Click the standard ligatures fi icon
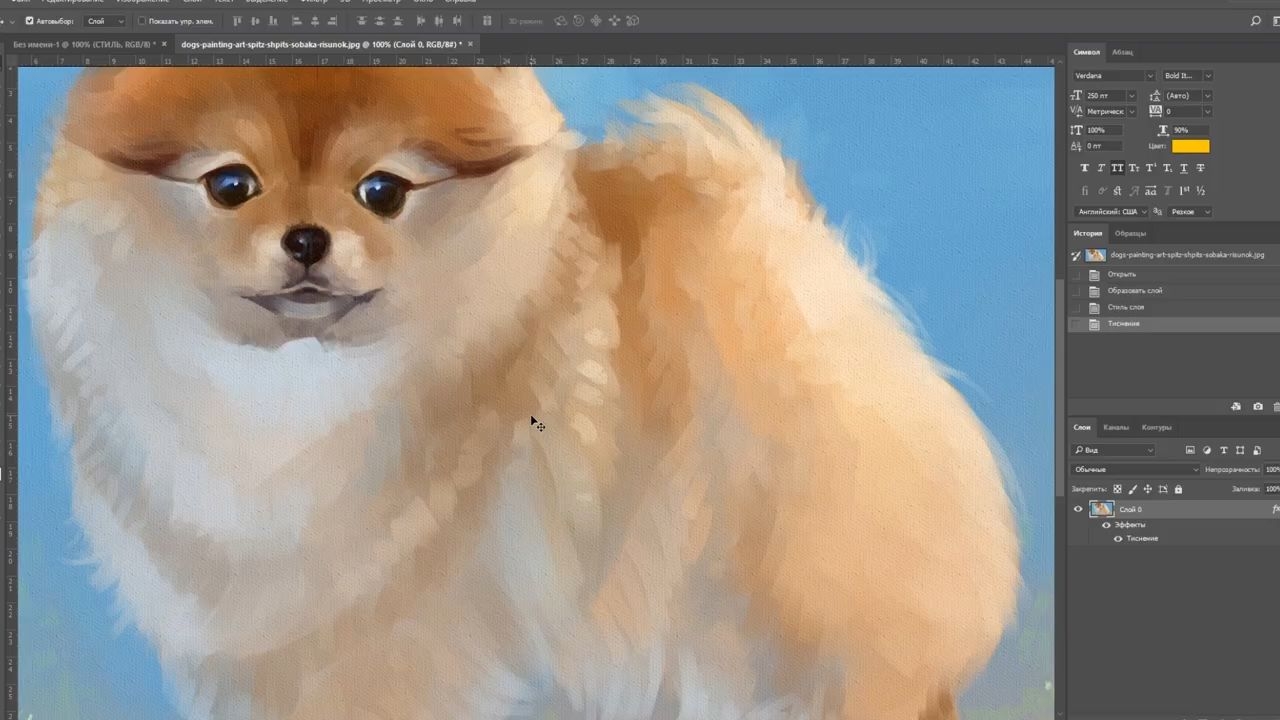The width and height of the screenshot is (1280, 720). click(x=1084, y=191)
